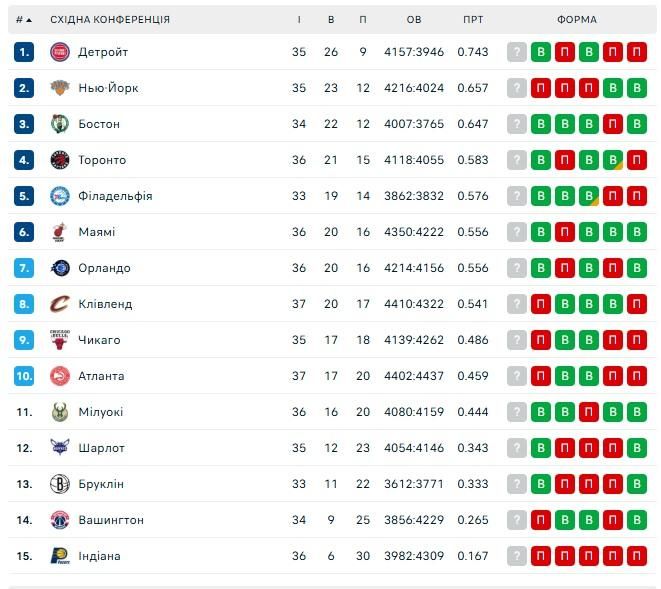Click the New York Knicks logo
This screenshot has height=589, width=661.
(60, 88)
